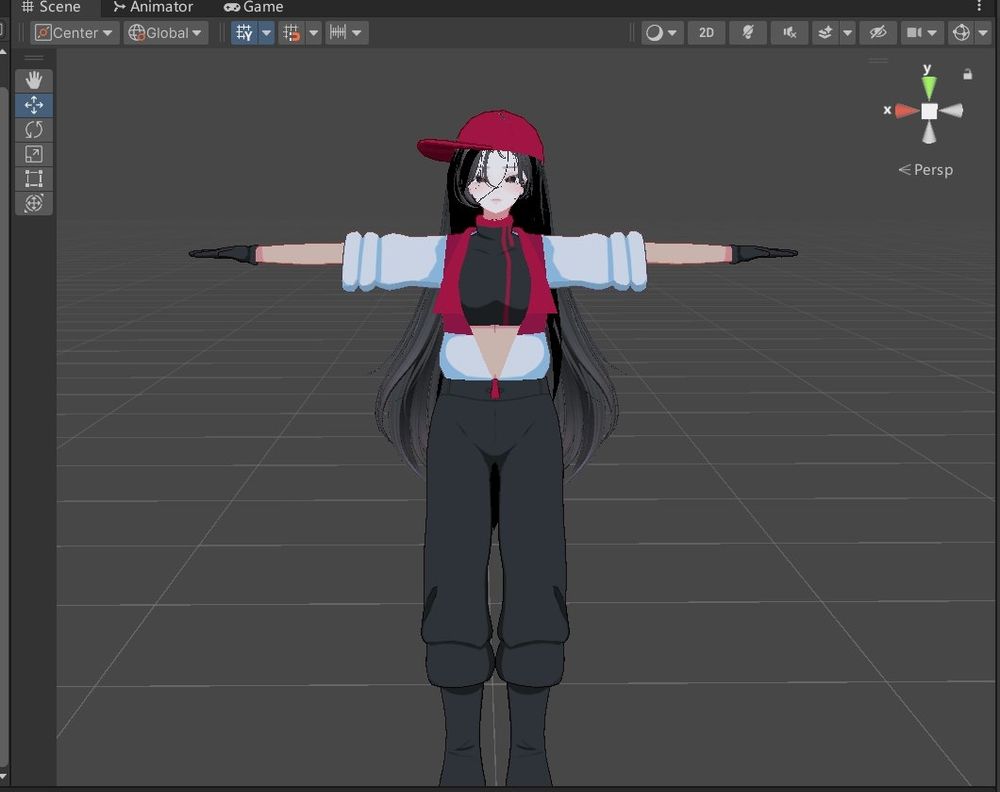Image resolution: width=1000 pixels, height=792 pixels.
Task: Click the center cube of the orientation gizmo
Action: point(929,111)
